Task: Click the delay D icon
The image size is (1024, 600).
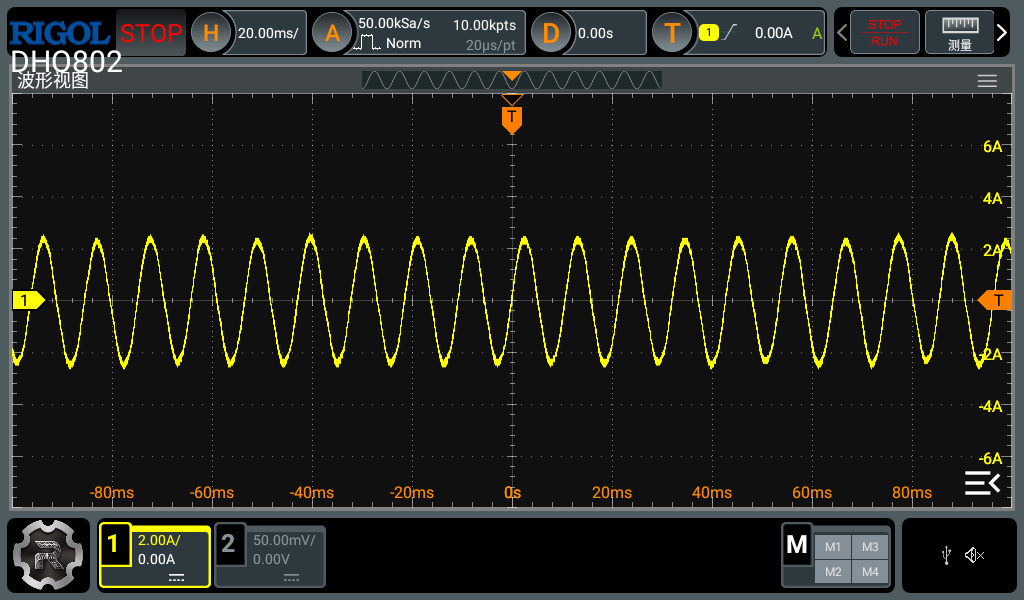Action: tap(551, 33)
